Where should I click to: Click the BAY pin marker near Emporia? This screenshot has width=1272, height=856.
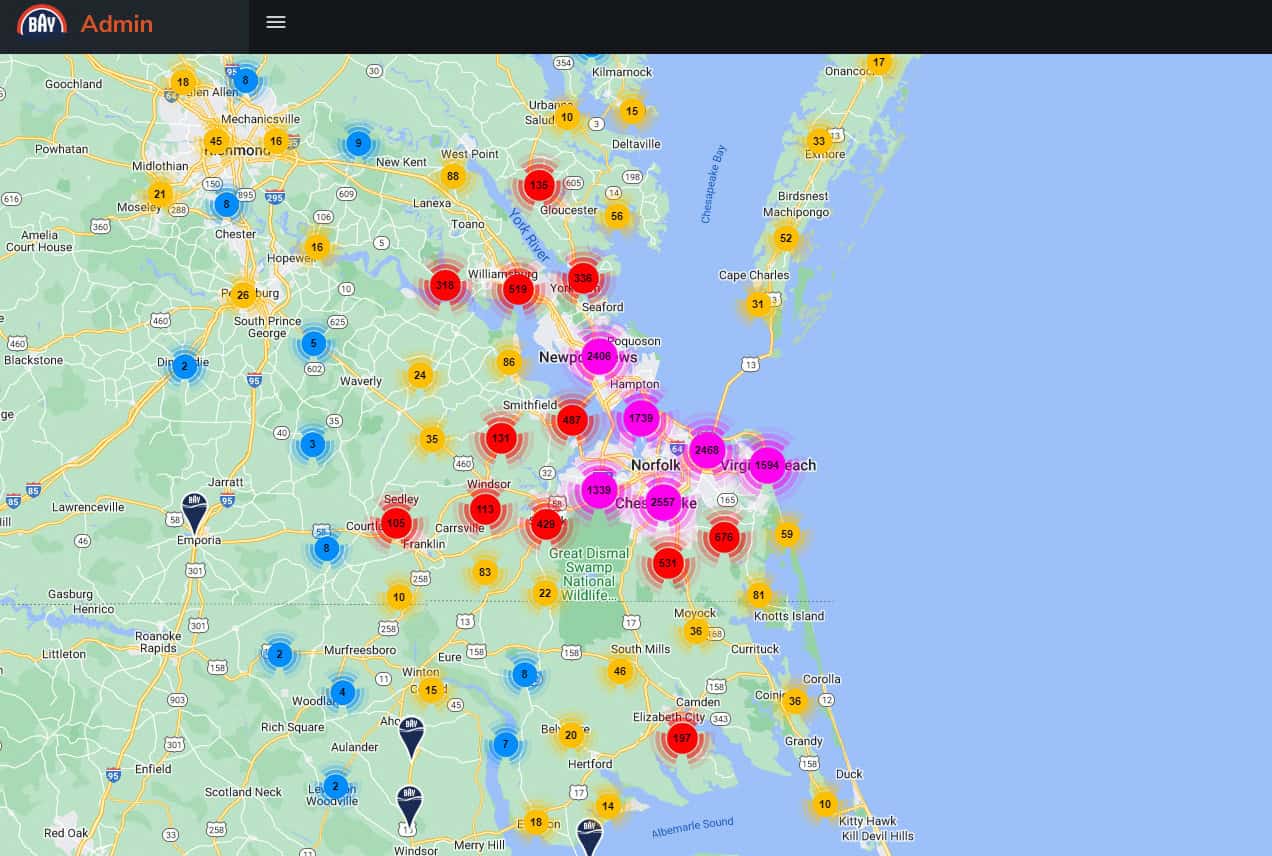pos(194,511)
